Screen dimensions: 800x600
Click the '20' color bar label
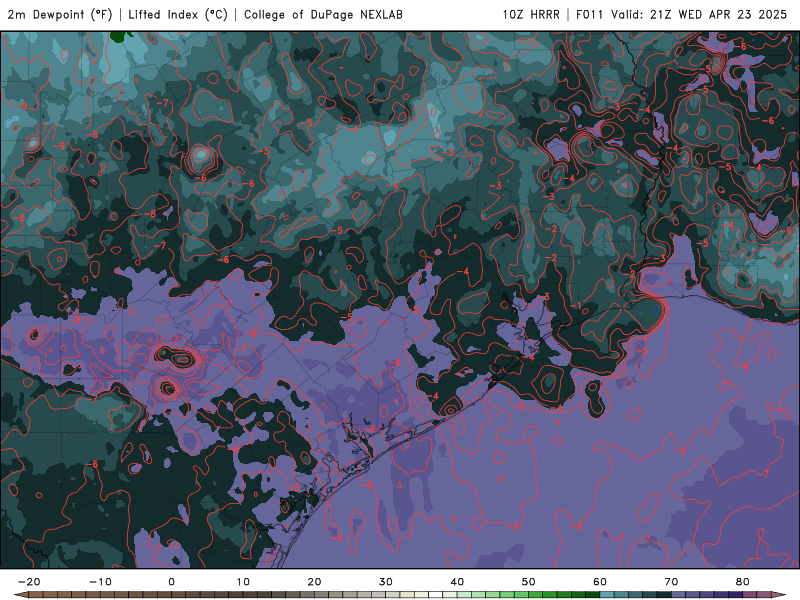(x=314, y=582)
